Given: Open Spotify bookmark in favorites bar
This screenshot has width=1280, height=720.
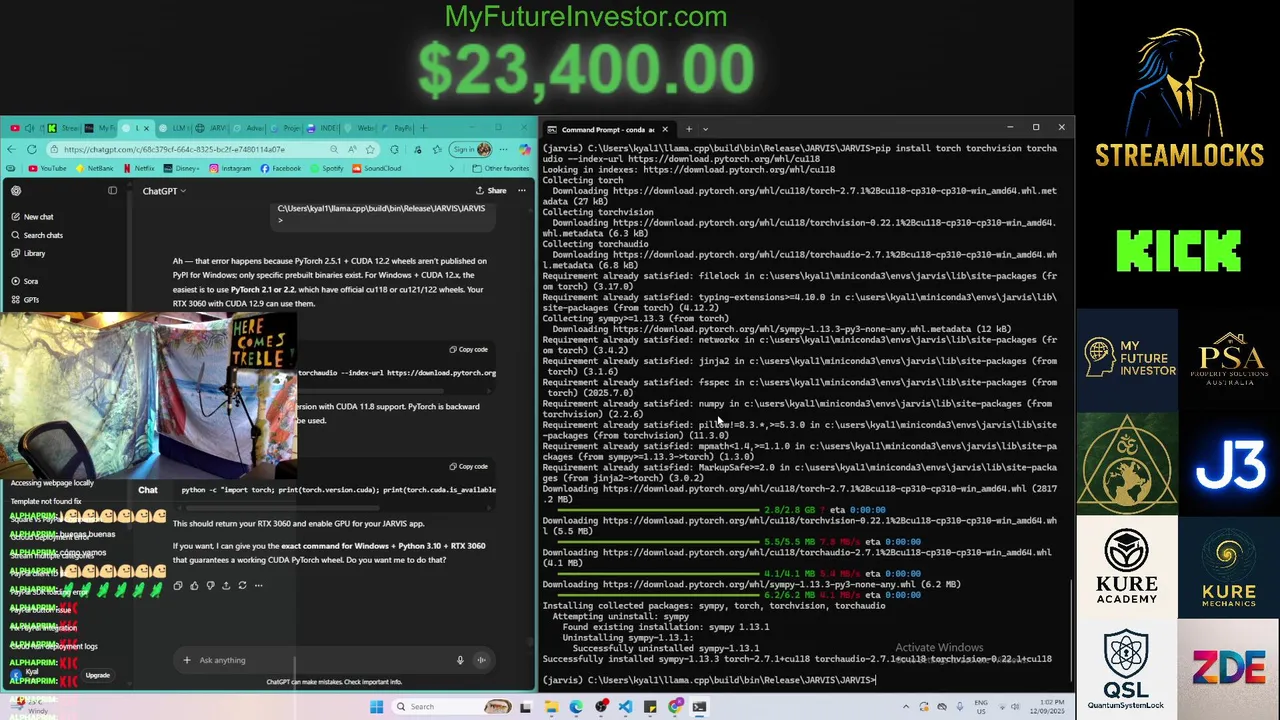Looking at the screenshot, I should click(x=327, y=168).
